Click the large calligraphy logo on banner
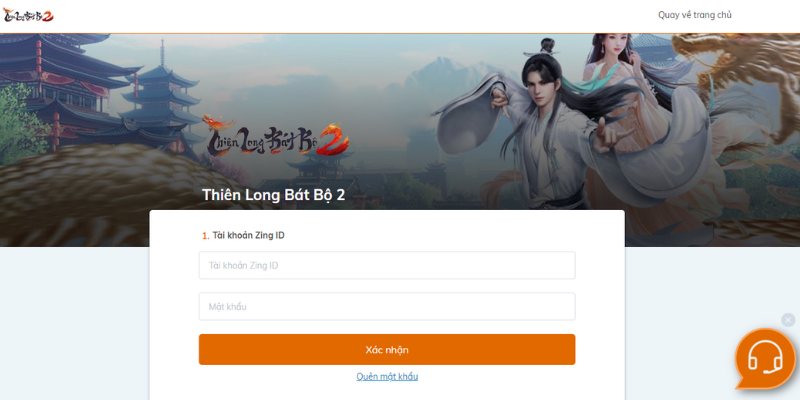This screenshot has height=400, width=800. 276,136
